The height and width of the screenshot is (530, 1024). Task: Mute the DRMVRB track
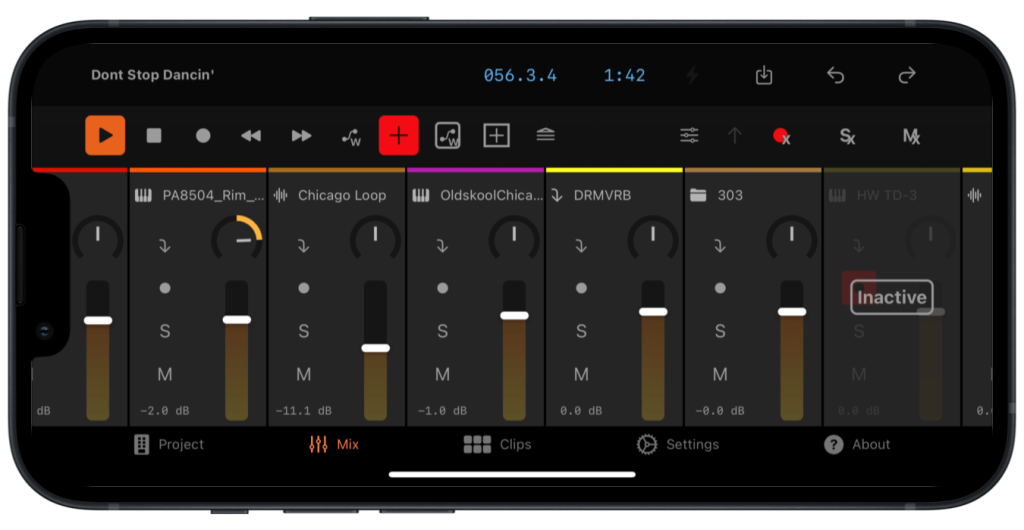click(581, 375)
